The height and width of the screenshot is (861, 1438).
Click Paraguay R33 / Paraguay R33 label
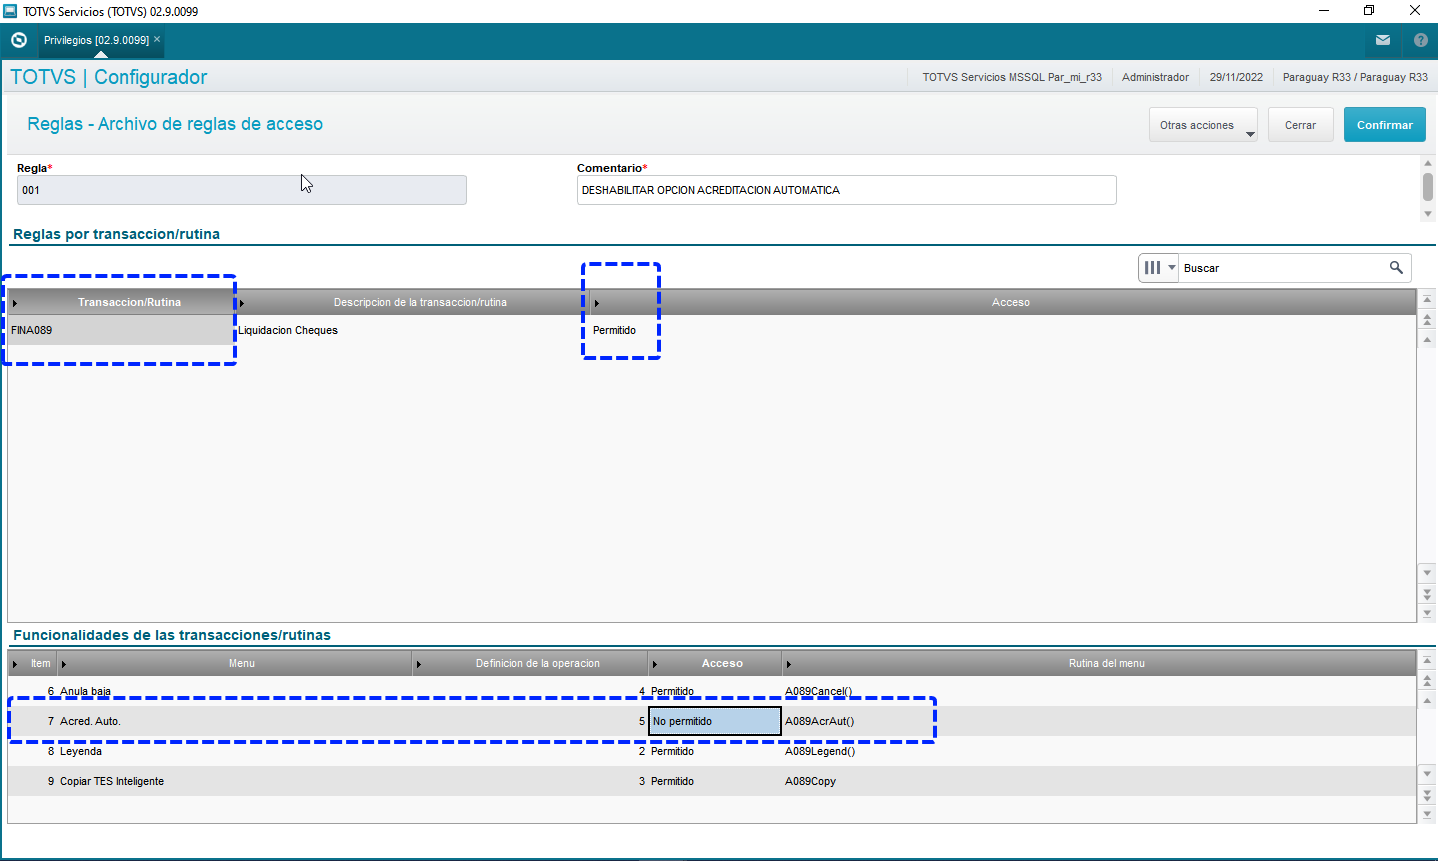pos(1355,77)
